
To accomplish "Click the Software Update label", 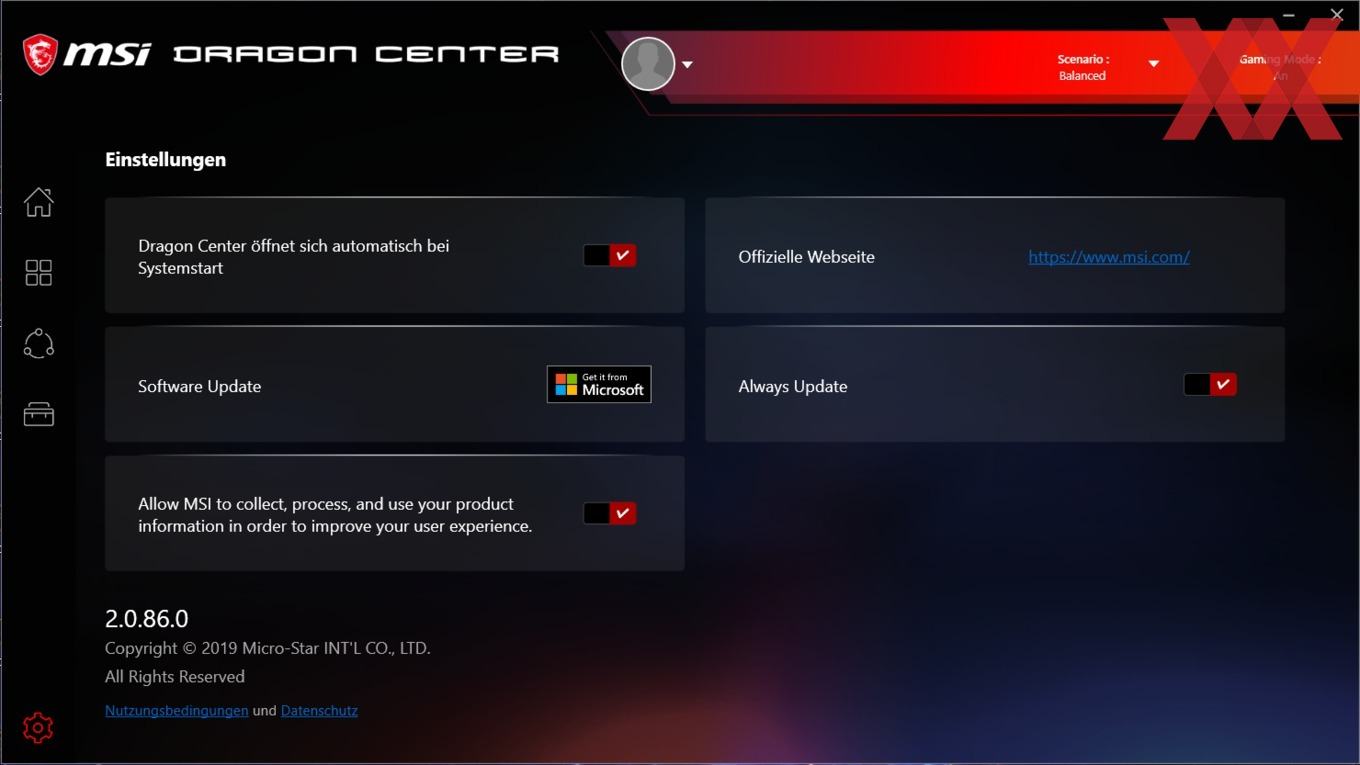I will pyautogui.click(x=200, y=387).
